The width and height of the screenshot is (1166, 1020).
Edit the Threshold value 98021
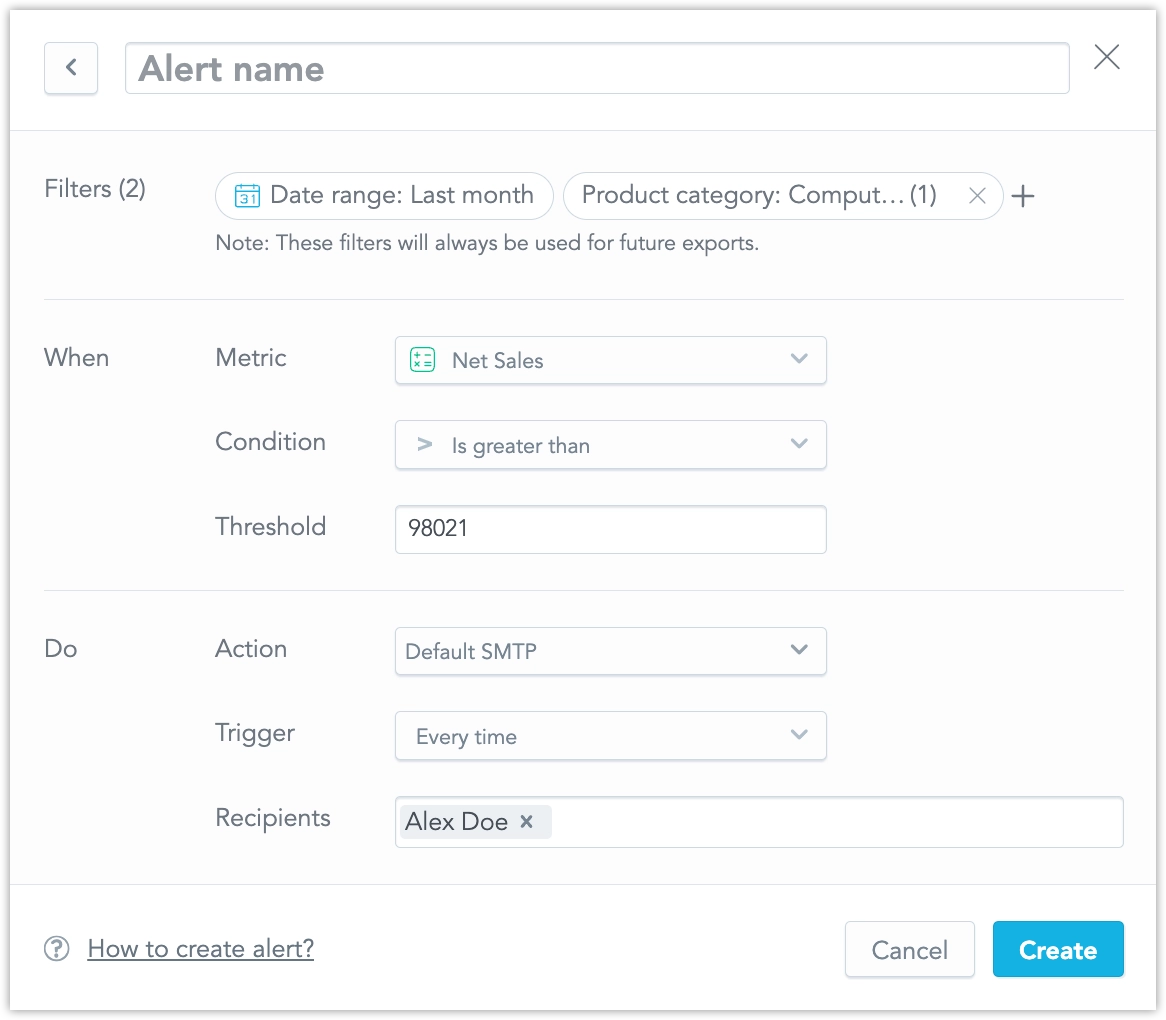pos(610,529)
